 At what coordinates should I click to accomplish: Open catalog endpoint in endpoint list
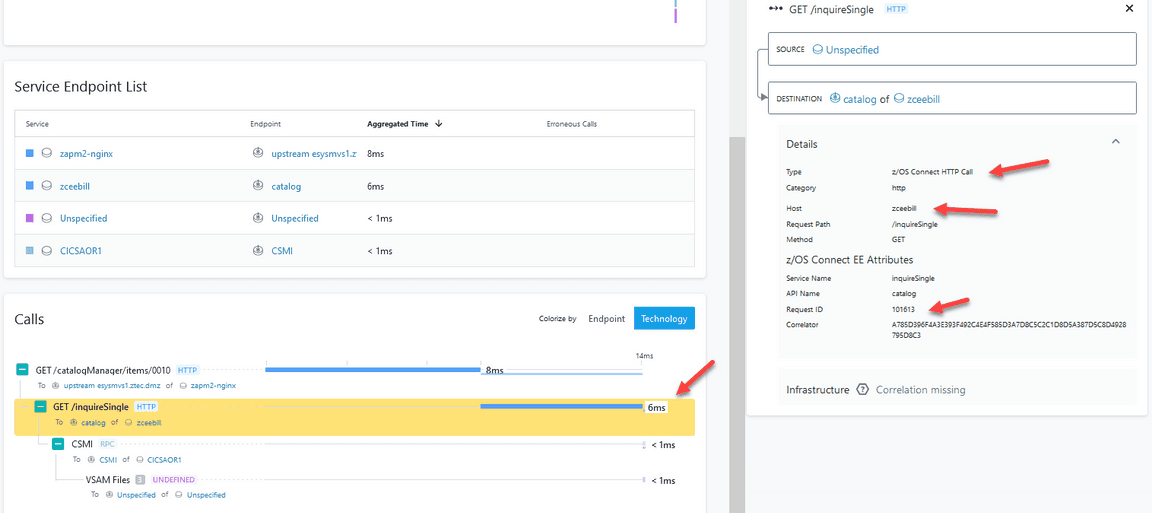(286, 187)
